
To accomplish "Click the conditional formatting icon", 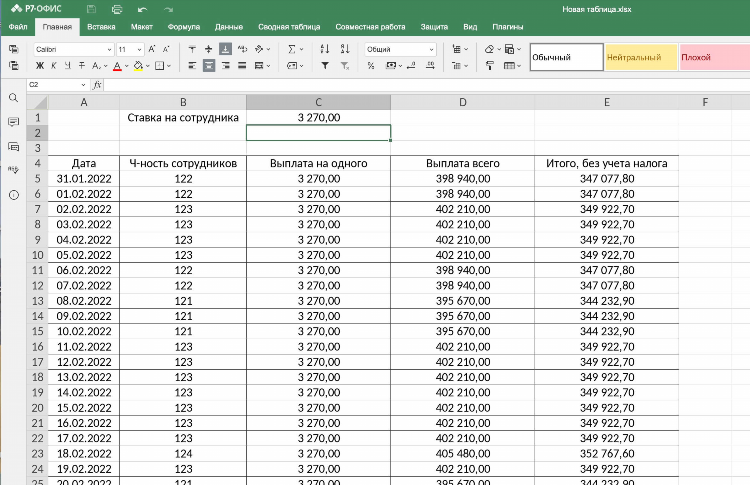I will coord(509,49).
